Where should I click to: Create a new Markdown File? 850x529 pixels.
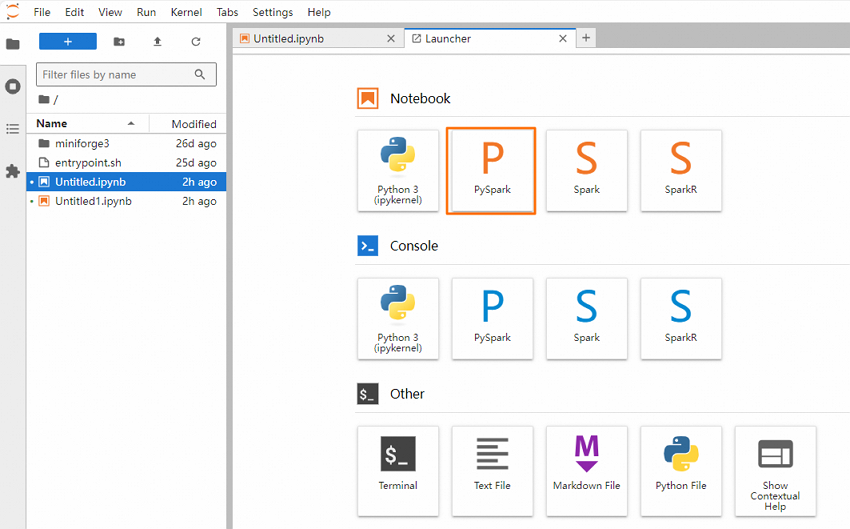[x=586, y=466]
